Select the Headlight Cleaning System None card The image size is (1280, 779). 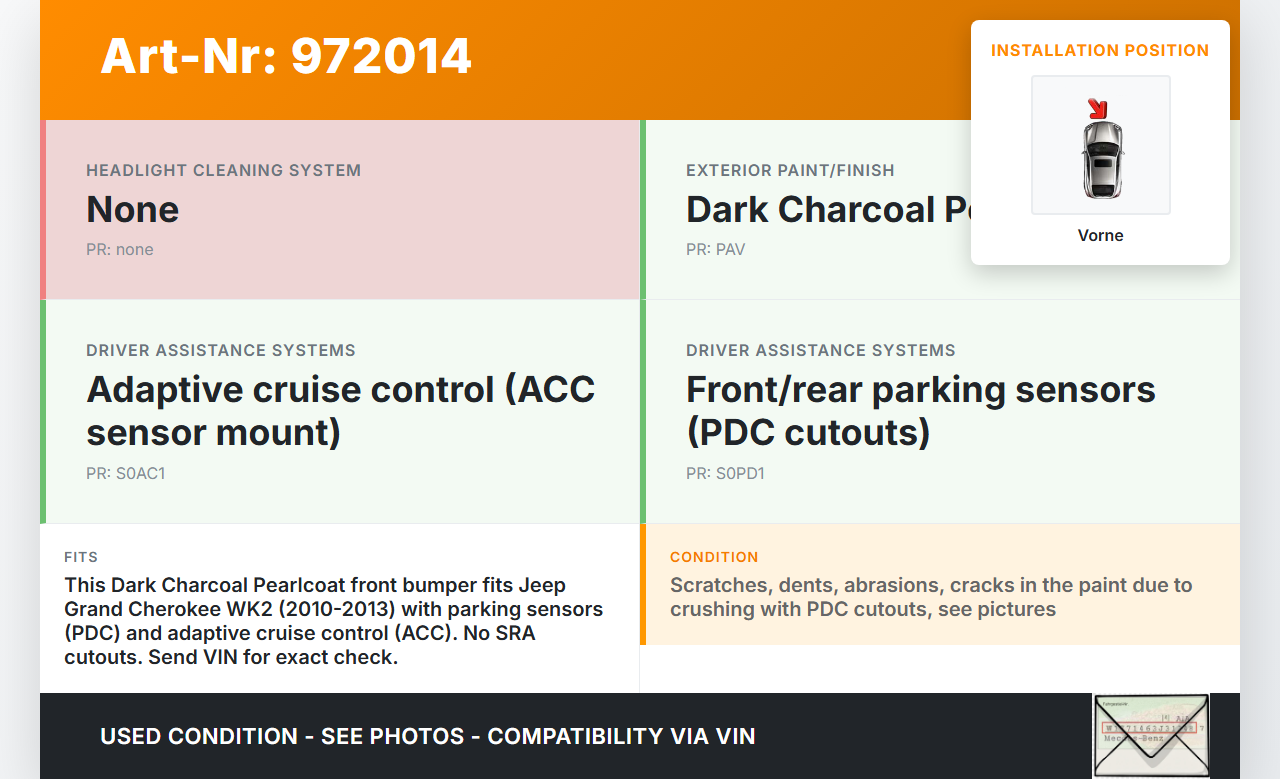point(342,210)
